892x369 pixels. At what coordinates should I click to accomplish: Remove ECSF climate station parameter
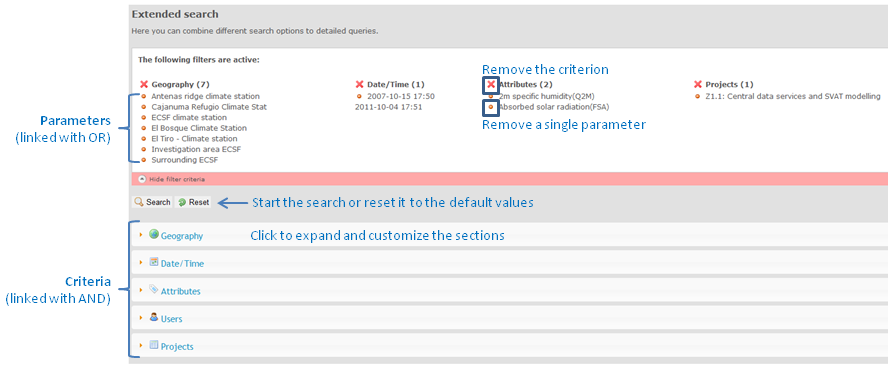[x=144, y=118]
